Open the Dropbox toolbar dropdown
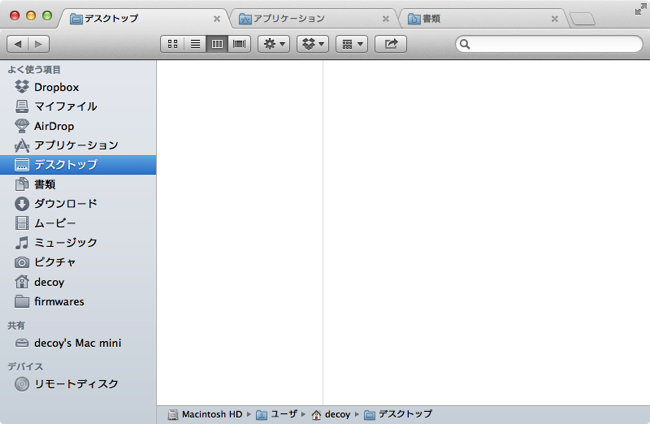The image size is (650, 424). pos(313,44)
